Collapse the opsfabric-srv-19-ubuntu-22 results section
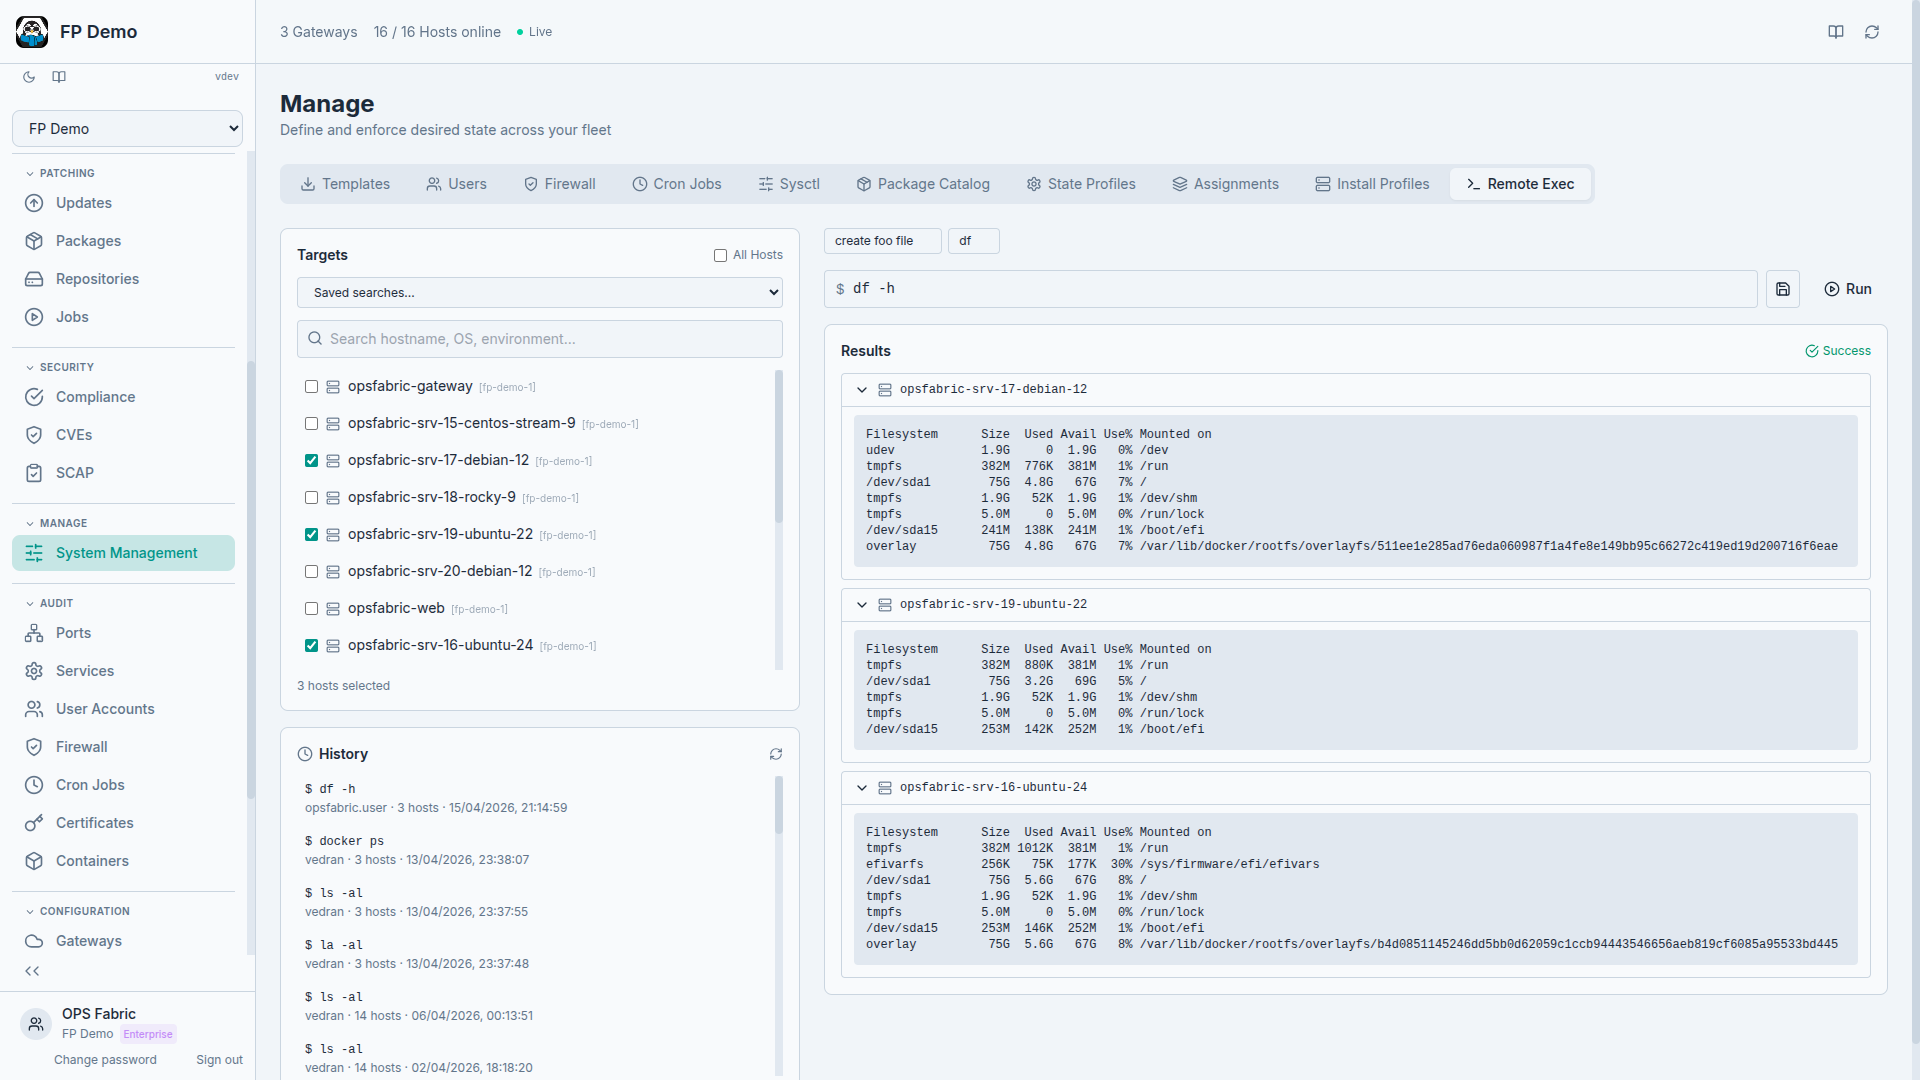Screen dimensions: 1920x1080 point(862,605)
